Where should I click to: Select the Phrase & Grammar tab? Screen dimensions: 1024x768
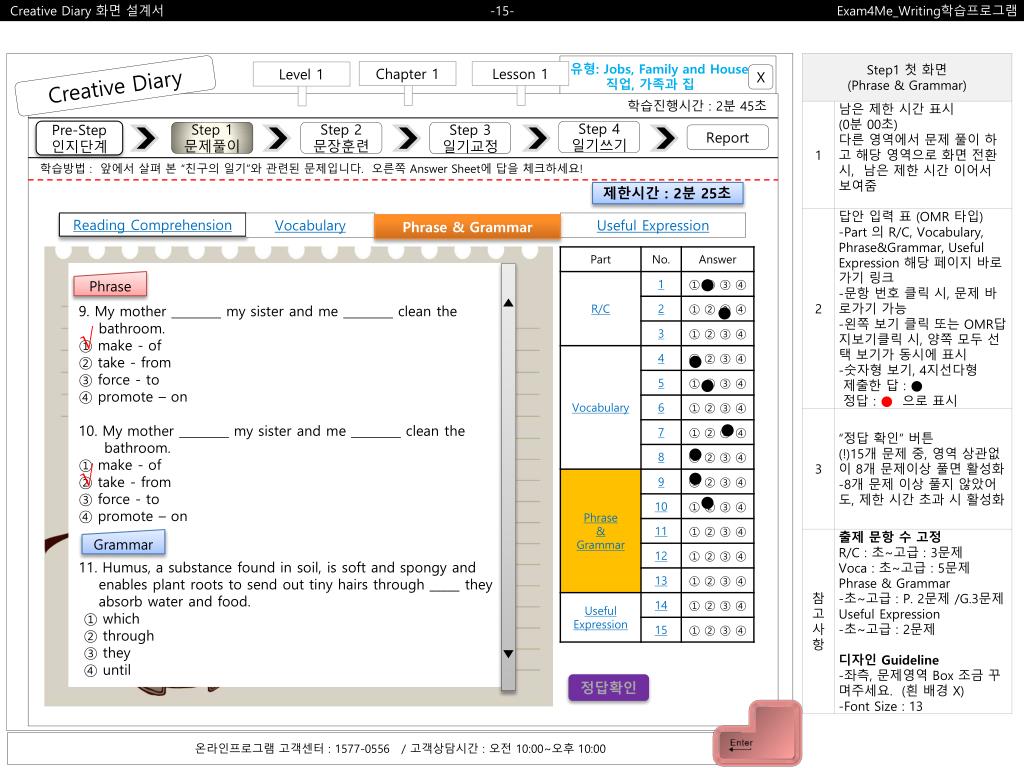[467, 227]
